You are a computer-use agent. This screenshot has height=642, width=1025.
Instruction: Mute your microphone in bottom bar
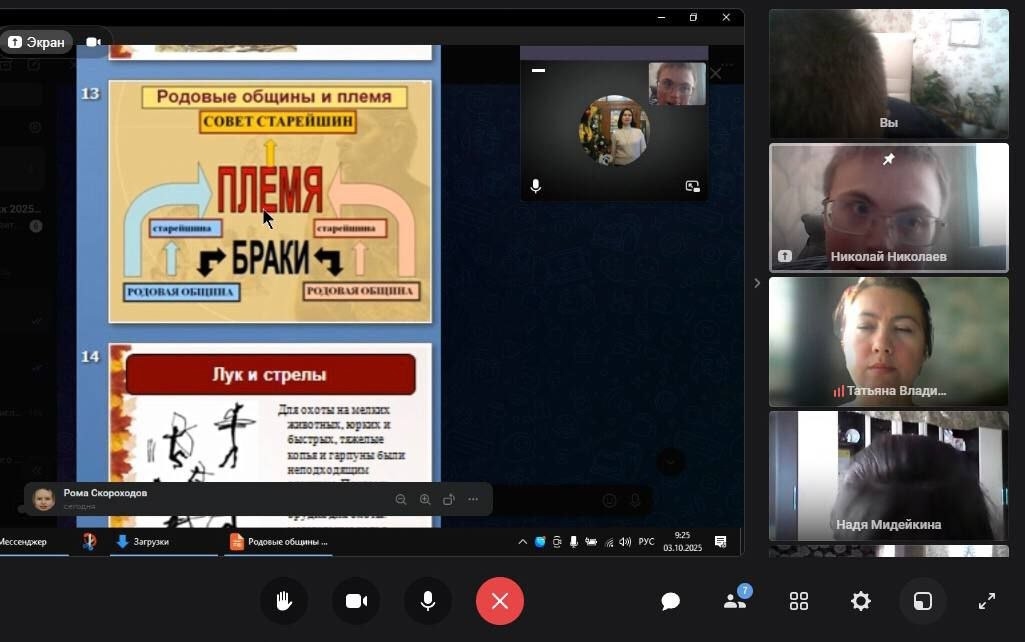click(x=428, y=601)
